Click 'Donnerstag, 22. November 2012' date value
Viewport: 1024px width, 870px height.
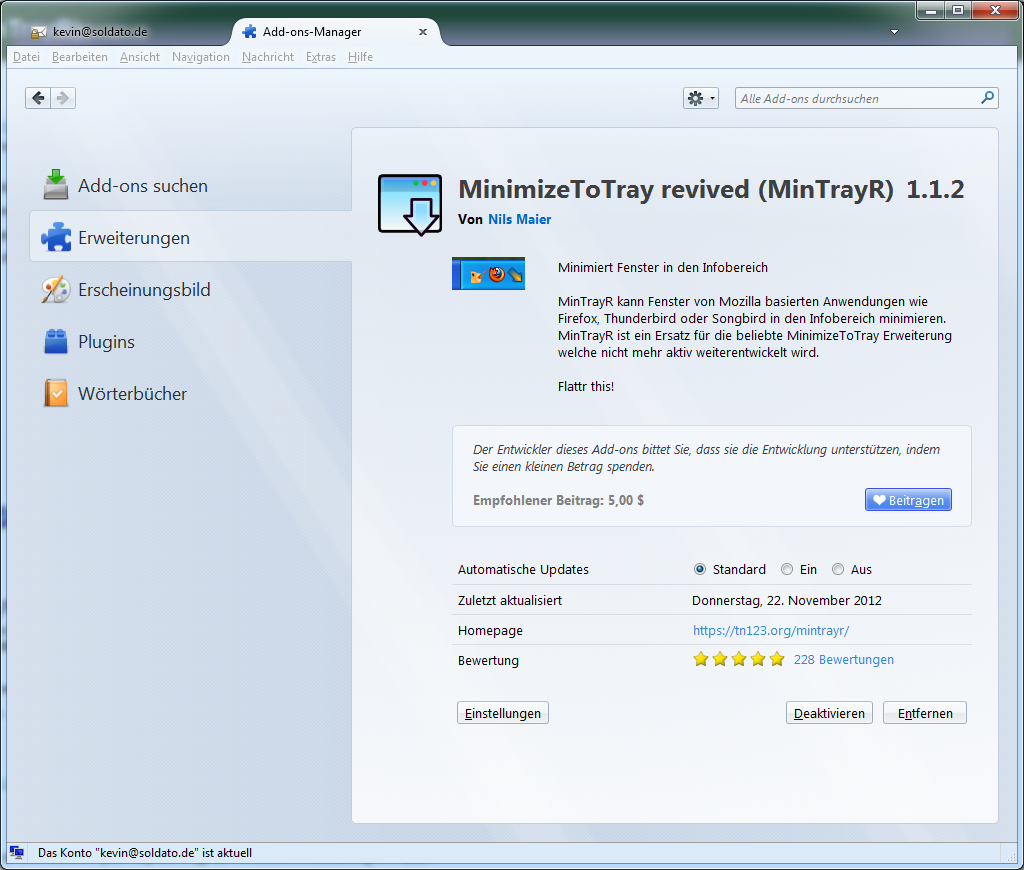pyautogui.click(x=787, y=600)
